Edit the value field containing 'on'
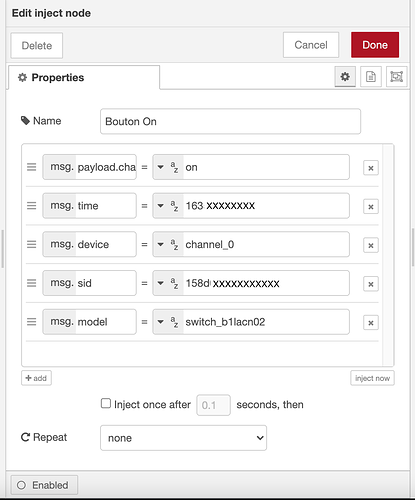Screen dimensions: 415x500 (x=266, y=167)
